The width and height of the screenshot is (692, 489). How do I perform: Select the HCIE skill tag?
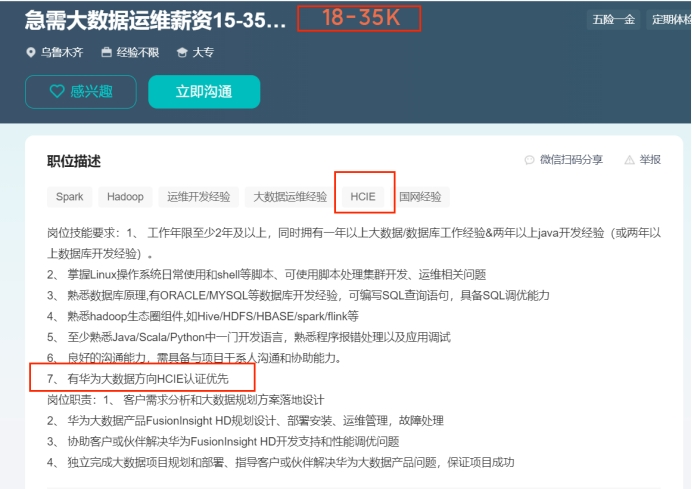(x=363, y=197)
